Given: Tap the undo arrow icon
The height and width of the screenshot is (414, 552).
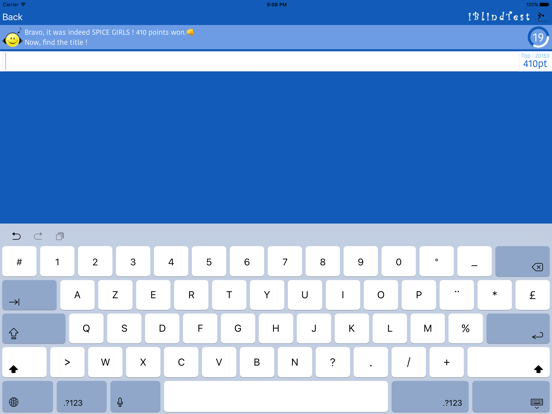Looking at the screenshot, I should point(16,236).
